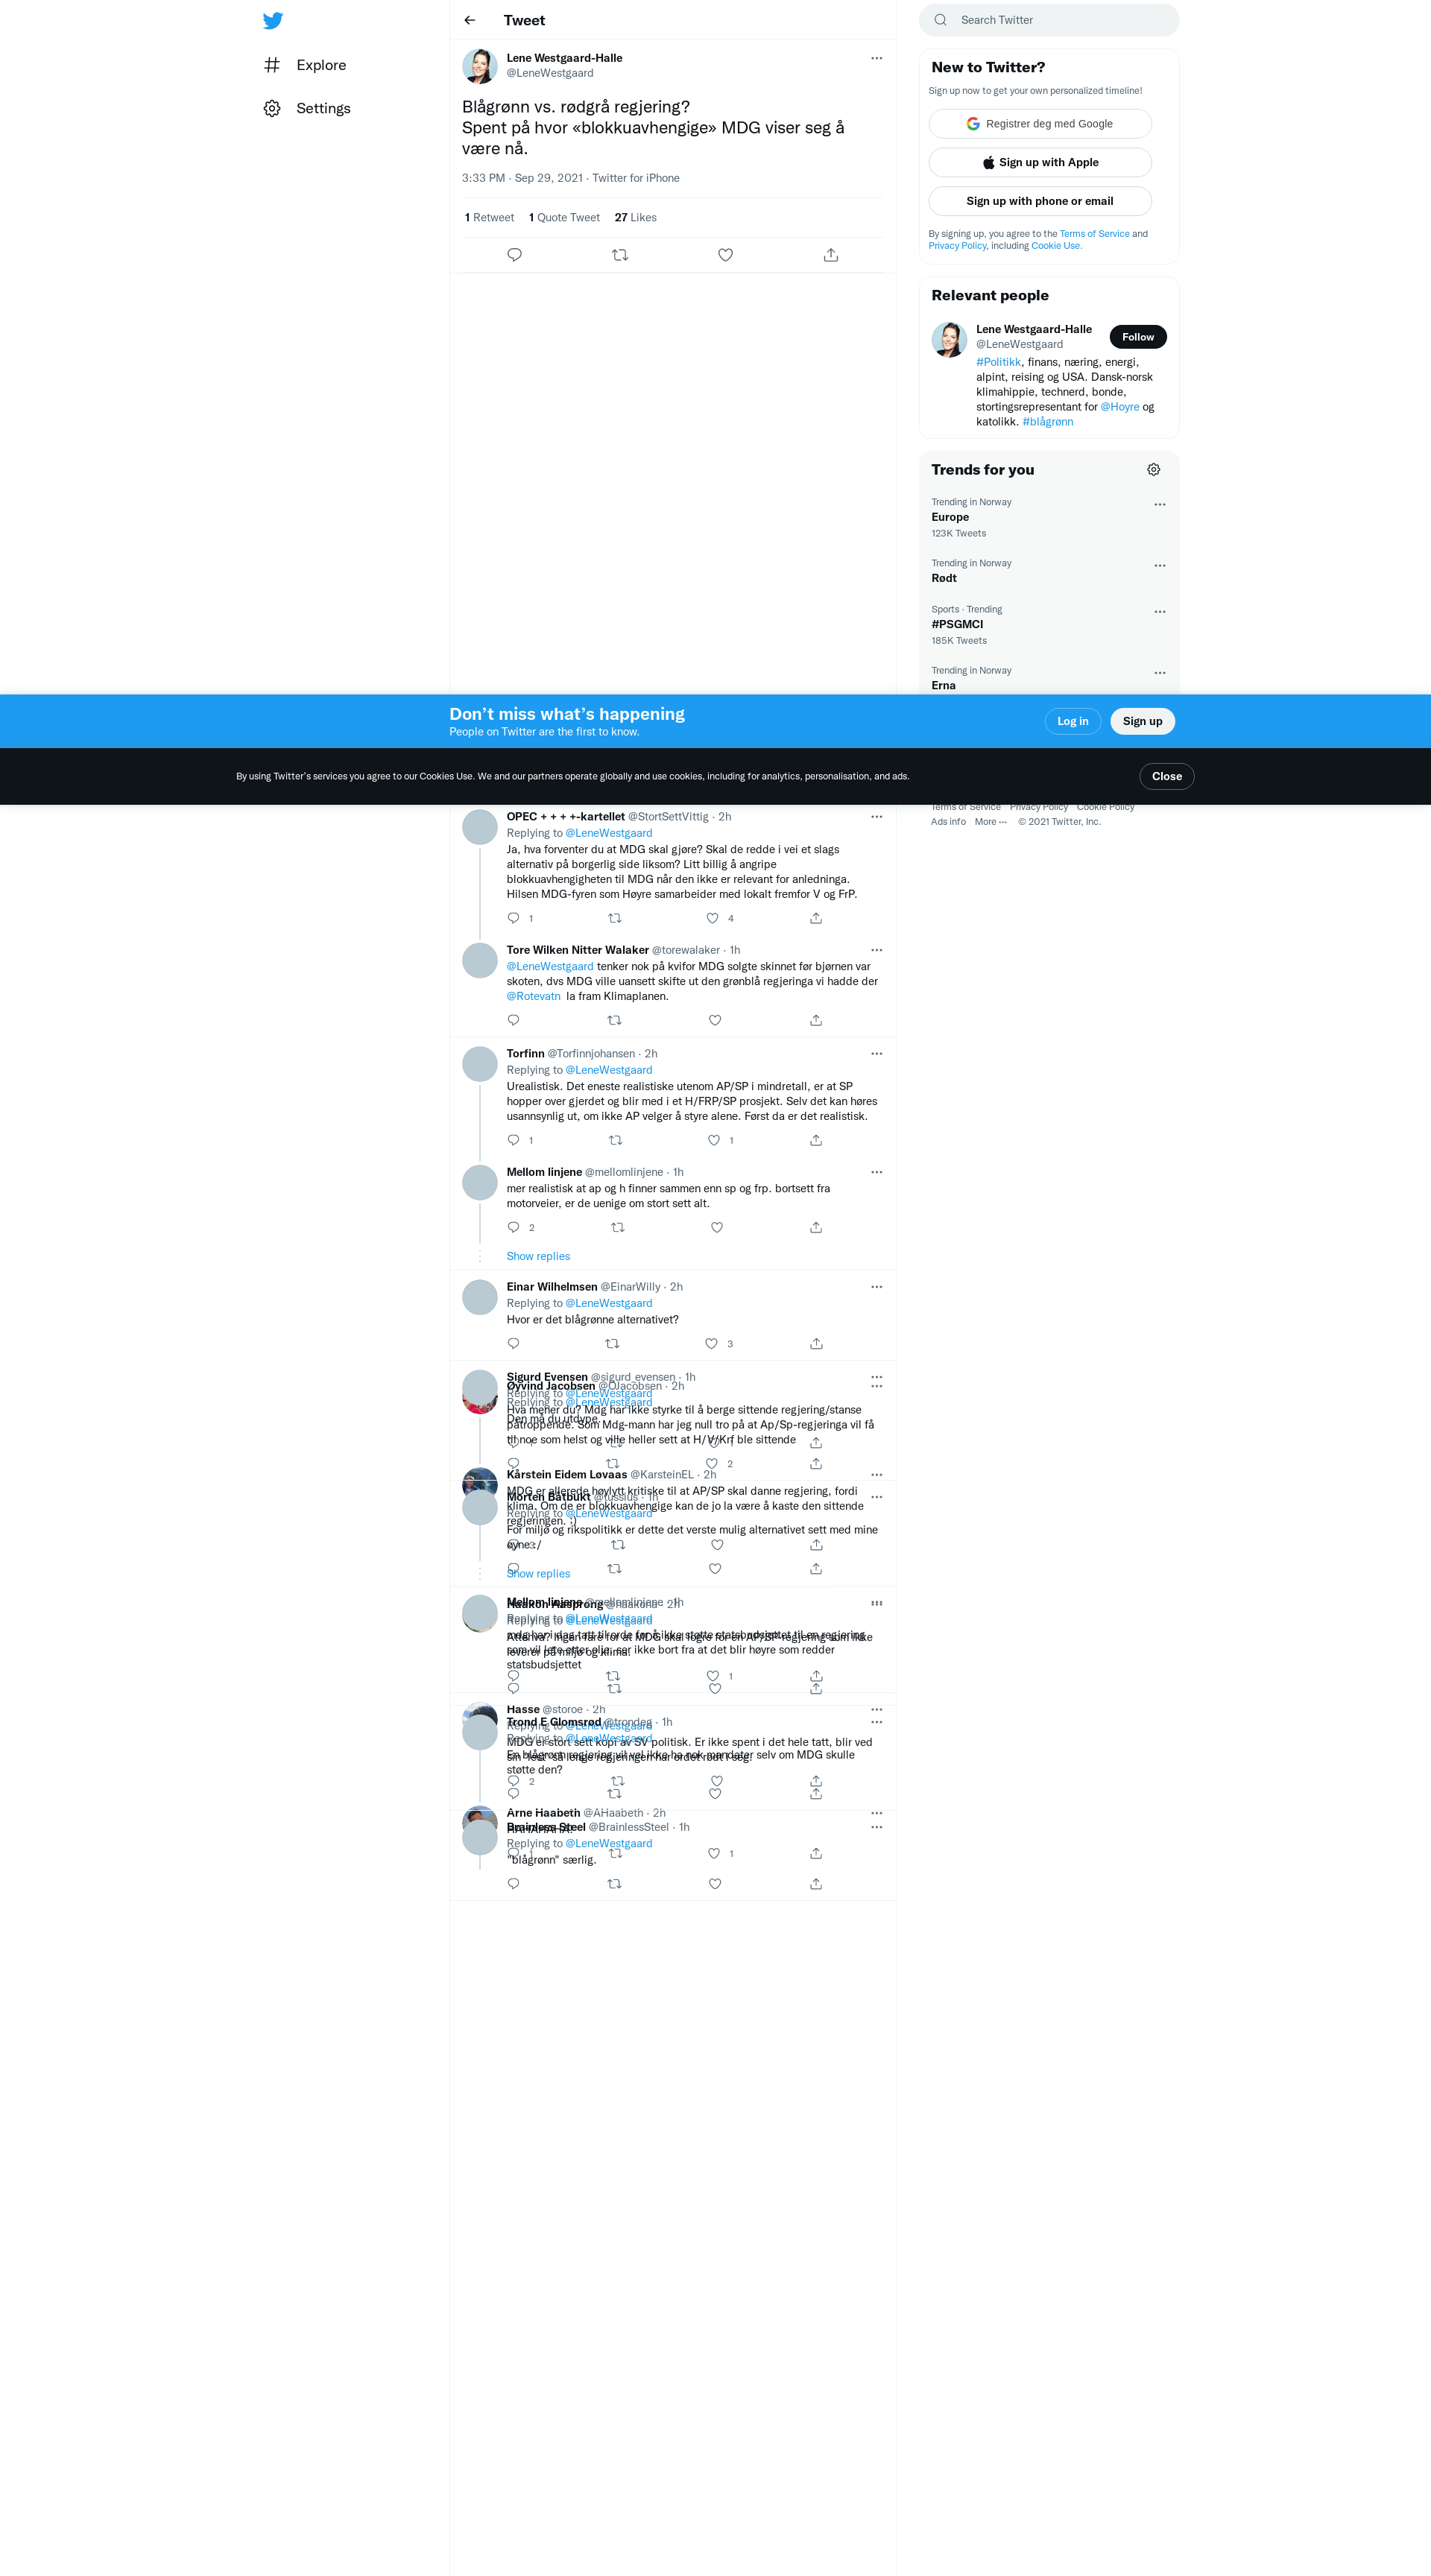Like OPEC-kartellet's reply with 4 likes
The width and height of the screenshot is (1431, 2576).
(713, 918)
